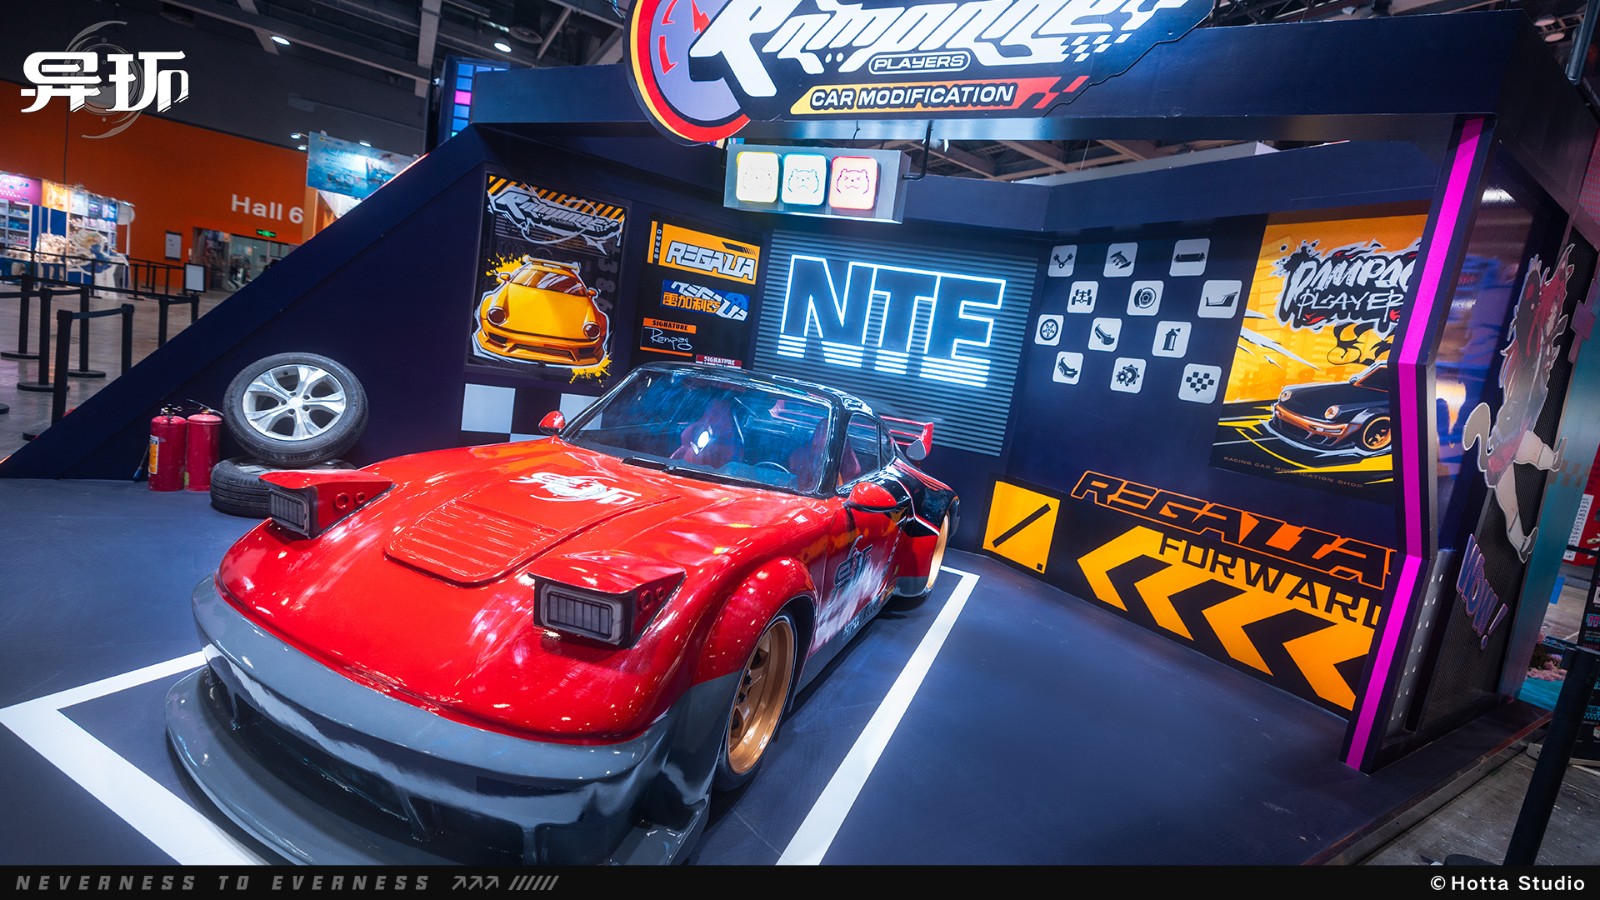Click the Hotta Studio copyright text

[1508, 883]
